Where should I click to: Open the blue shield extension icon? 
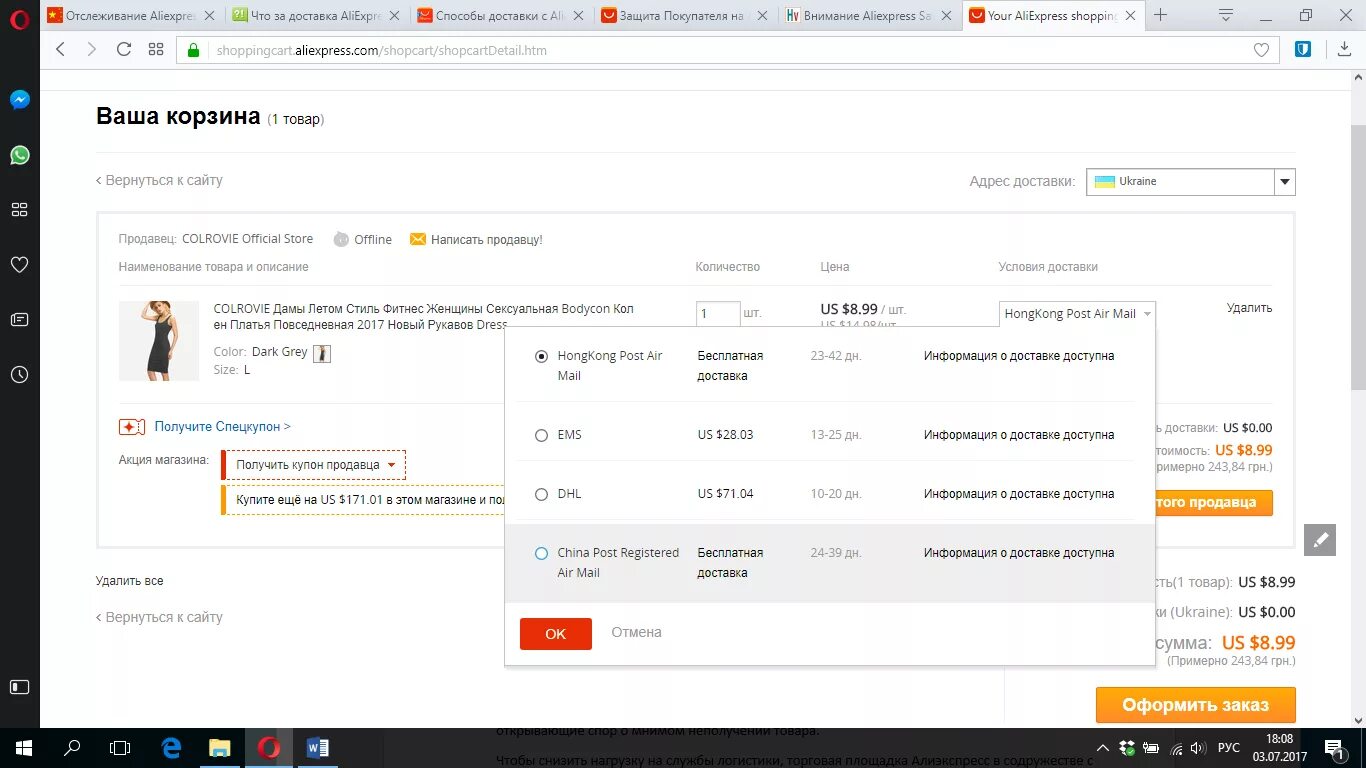pos(1303,49)
